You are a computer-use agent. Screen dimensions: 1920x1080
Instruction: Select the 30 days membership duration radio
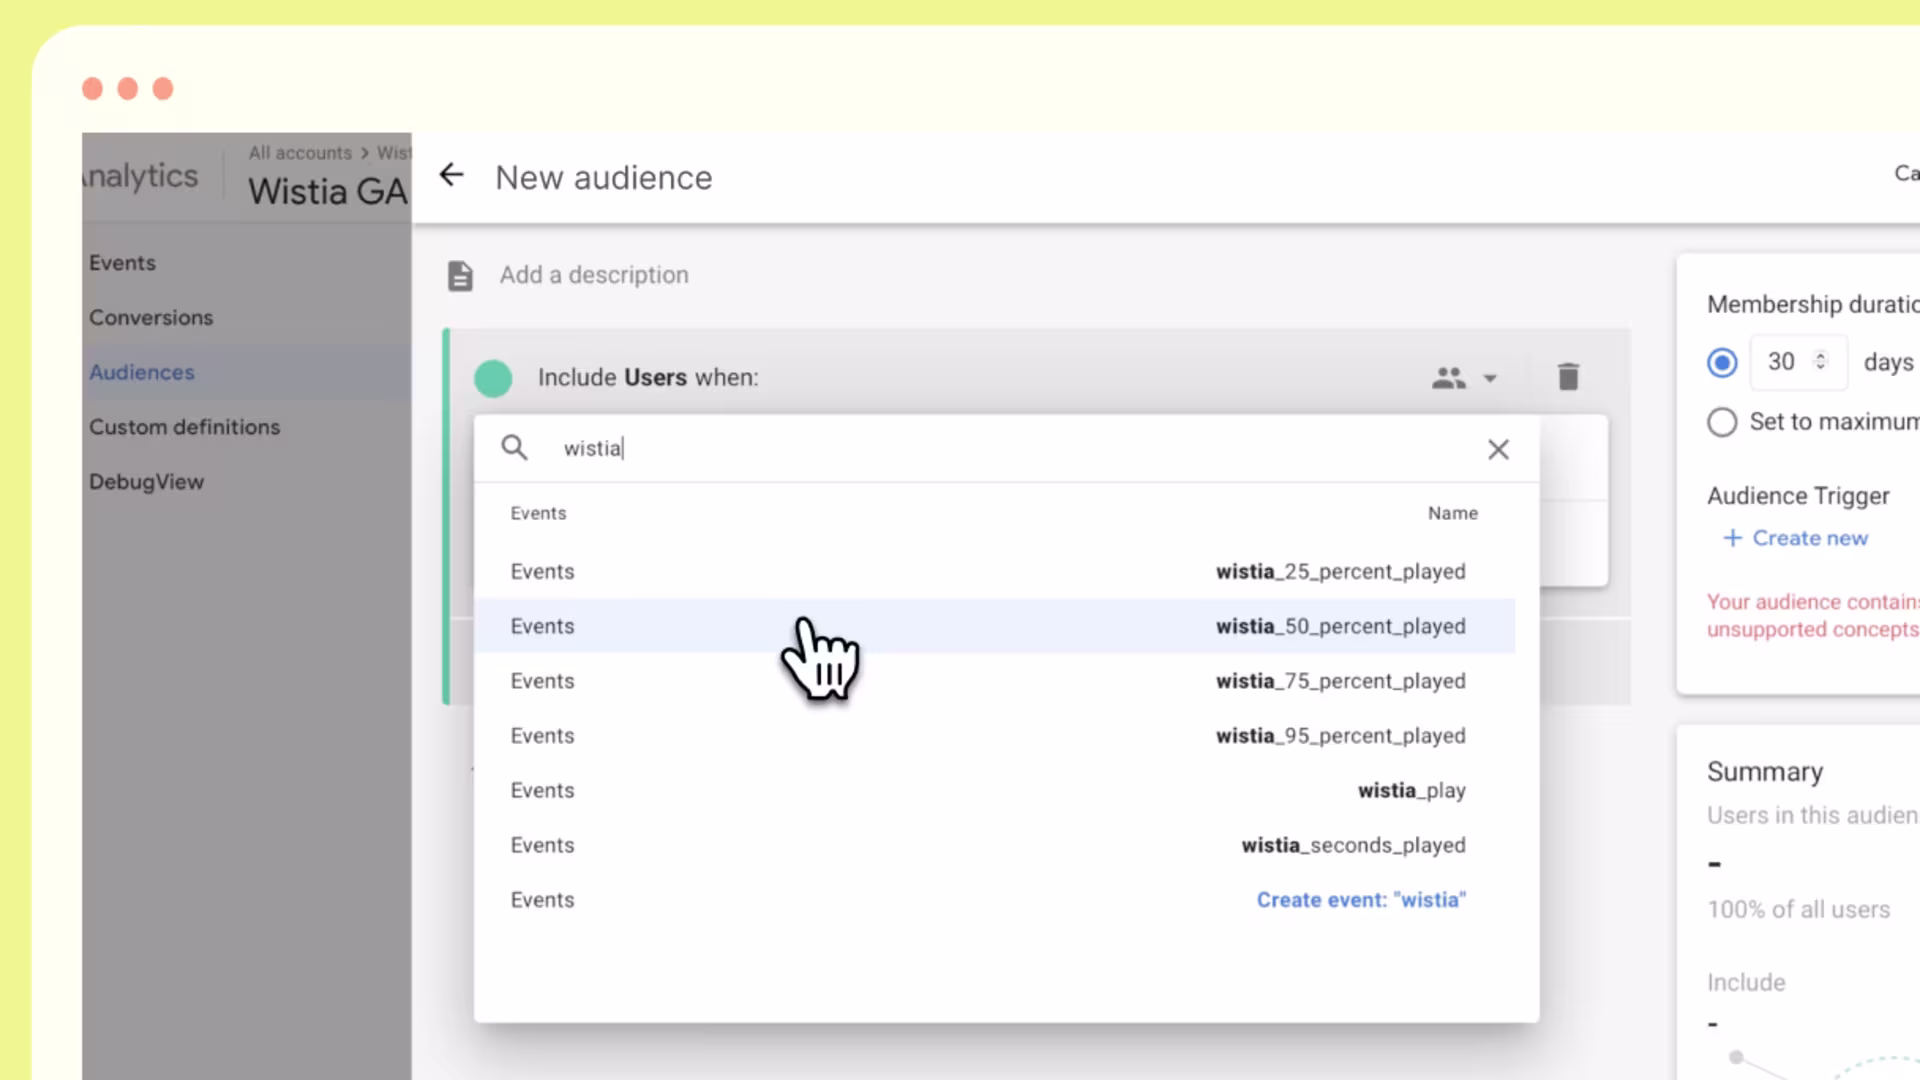pos(1722,362)
